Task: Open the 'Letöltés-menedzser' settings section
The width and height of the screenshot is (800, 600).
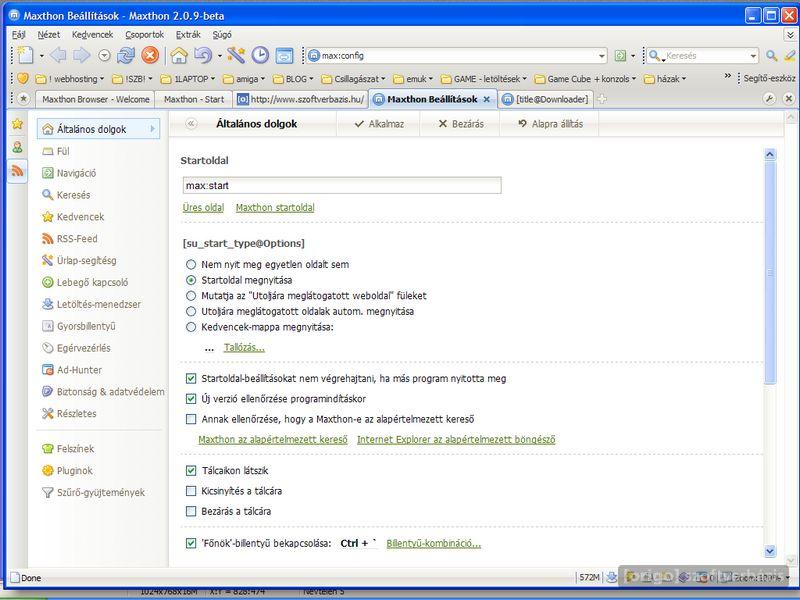Action: click(91, 304)
